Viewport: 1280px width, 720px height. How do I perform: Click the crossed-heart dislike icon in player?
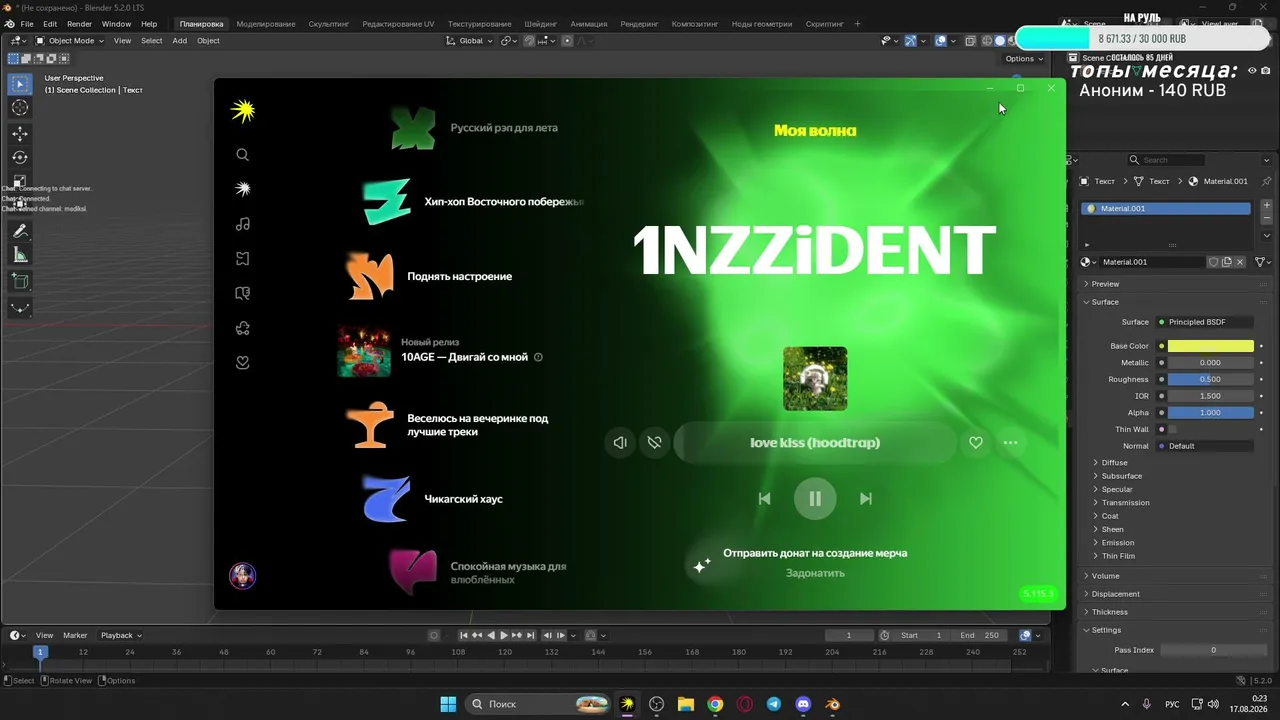click(654, 442)
